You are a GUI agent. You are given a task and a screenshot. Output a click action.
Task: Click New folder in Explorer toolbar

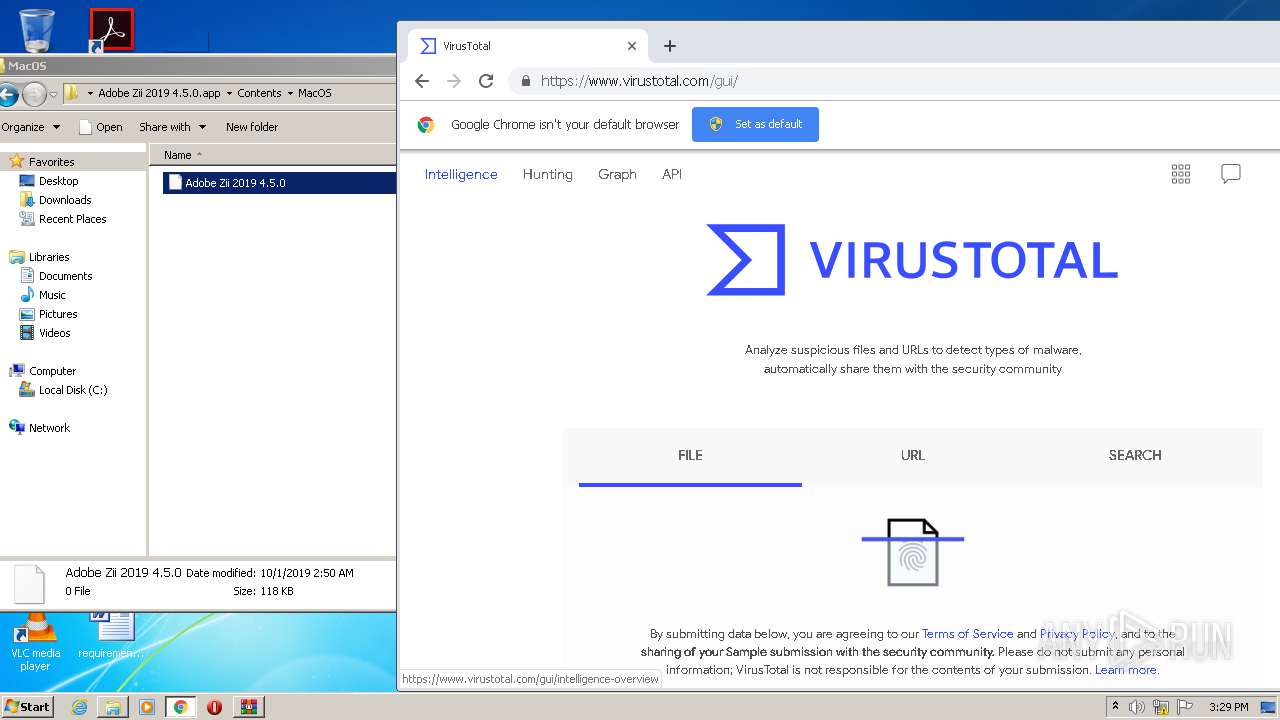(x=252, y=127)
